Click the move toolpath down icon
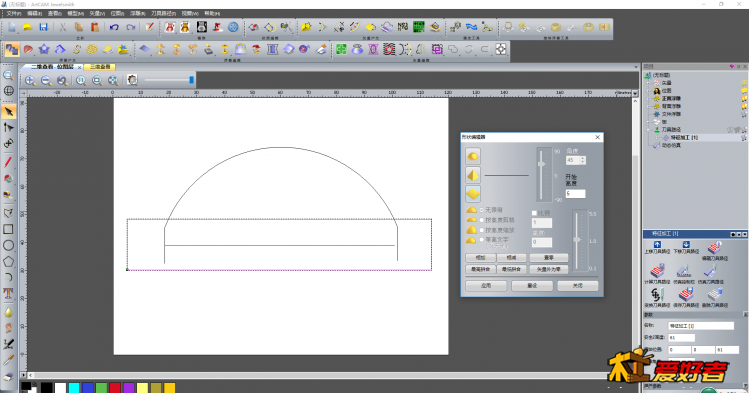The height and width of the screenshot is (393, 749). tap(686, 244)
